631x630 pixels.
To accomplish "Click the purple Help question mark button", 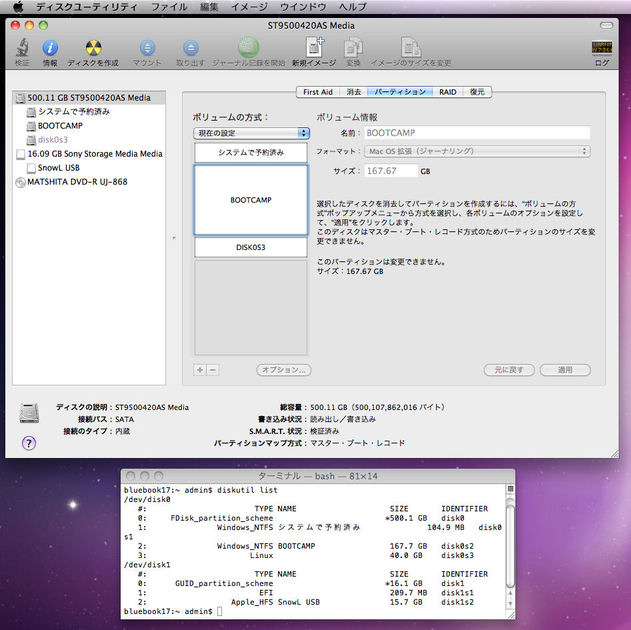I will (29, 443).
